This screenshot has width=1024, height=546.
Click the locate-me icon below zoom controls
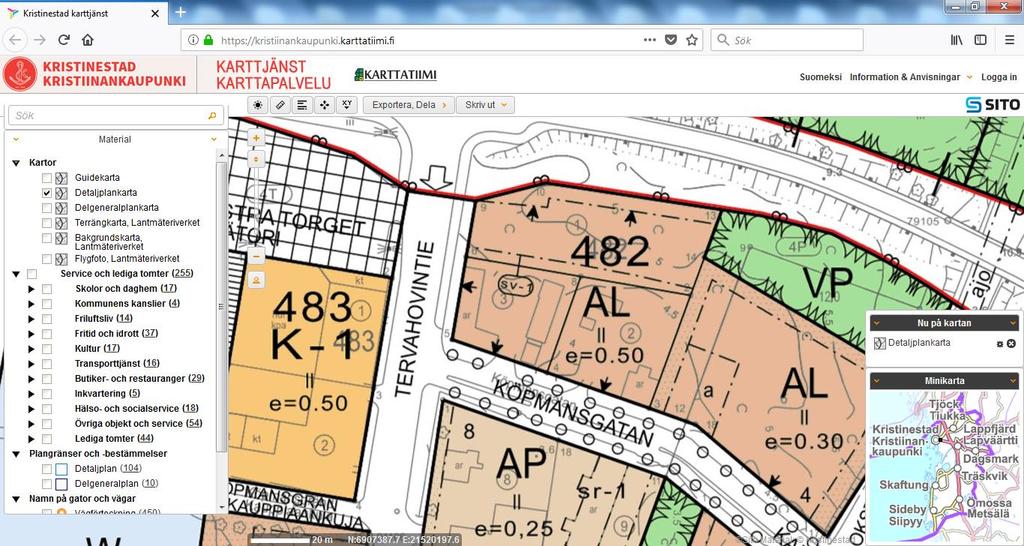(x=256, y=280)
